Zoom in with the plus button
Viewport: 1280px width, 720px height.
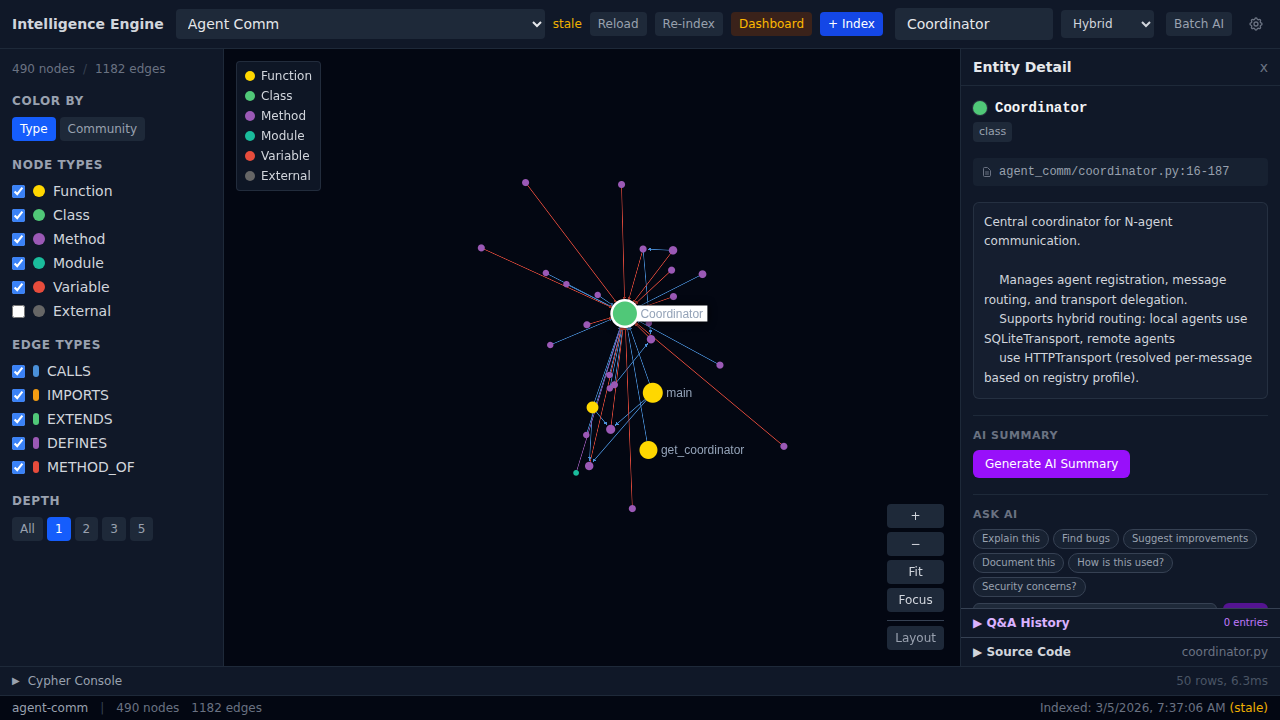pyautogui.click(x=915, y=516)
